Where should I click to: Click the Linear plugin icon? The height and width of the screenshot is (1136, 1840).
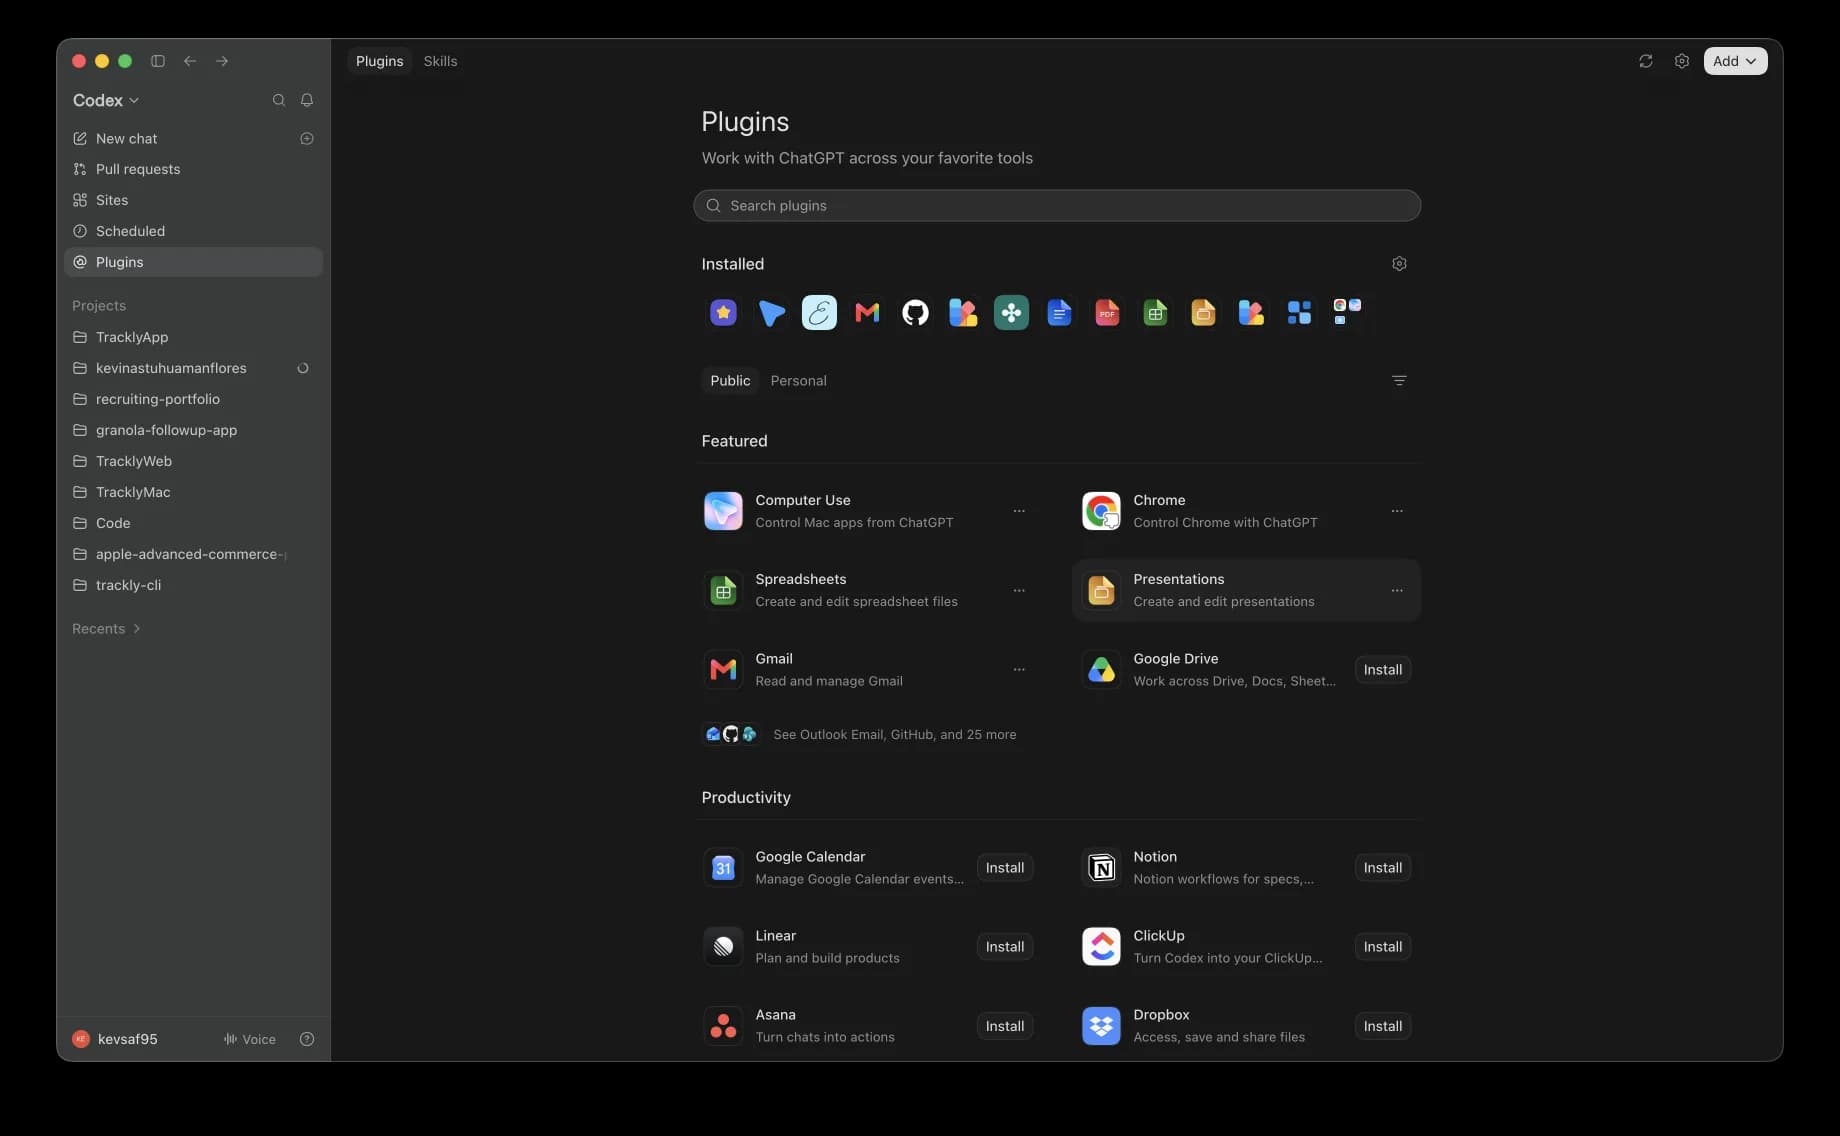click(x=723, y=947)
